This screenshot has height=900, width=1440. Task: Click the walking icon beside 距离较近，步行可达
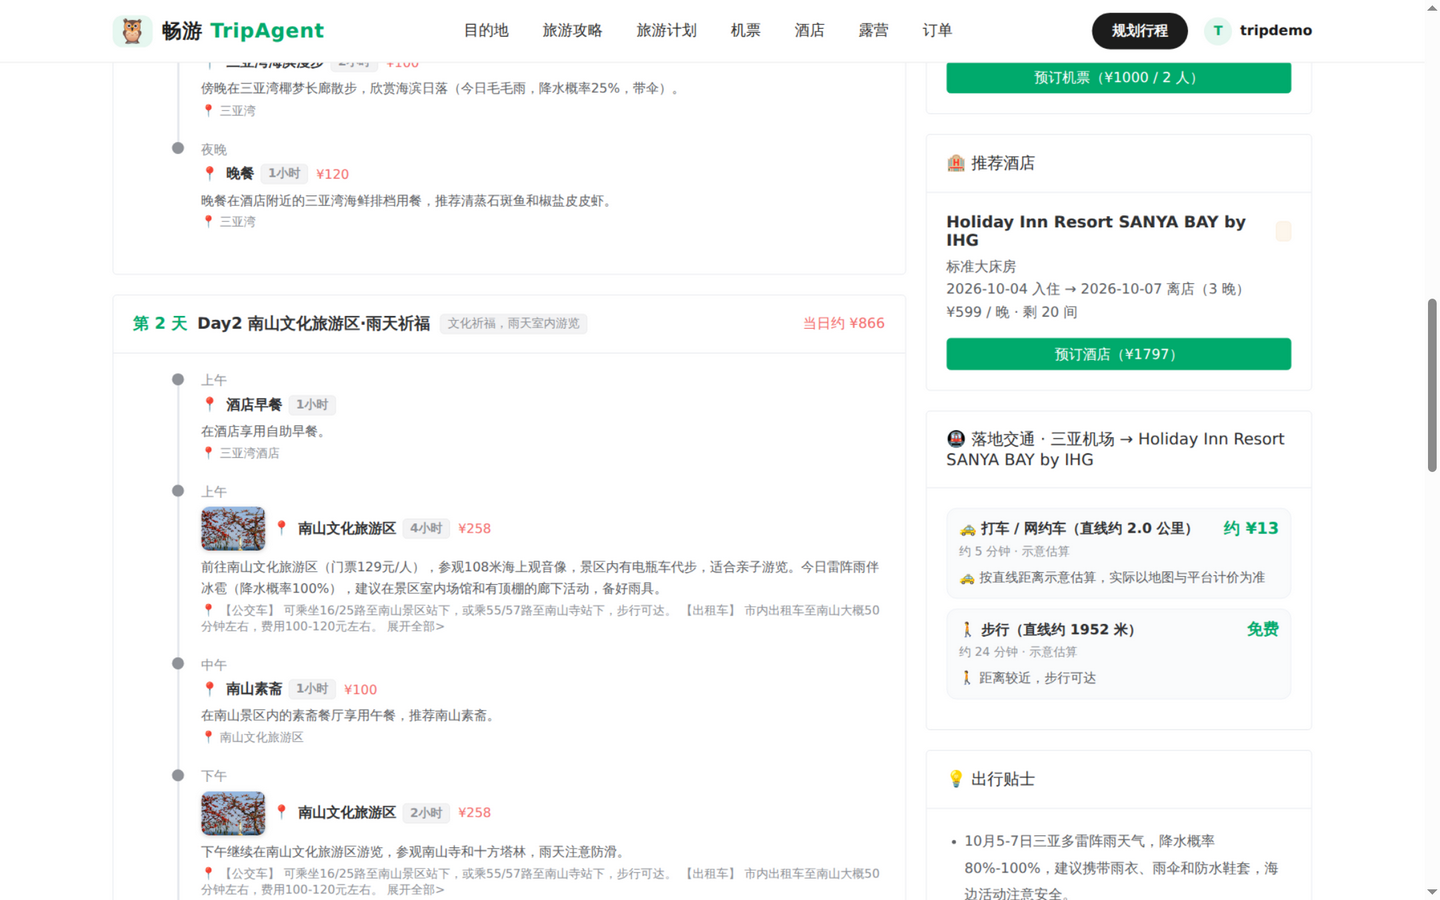click(967, 678)
